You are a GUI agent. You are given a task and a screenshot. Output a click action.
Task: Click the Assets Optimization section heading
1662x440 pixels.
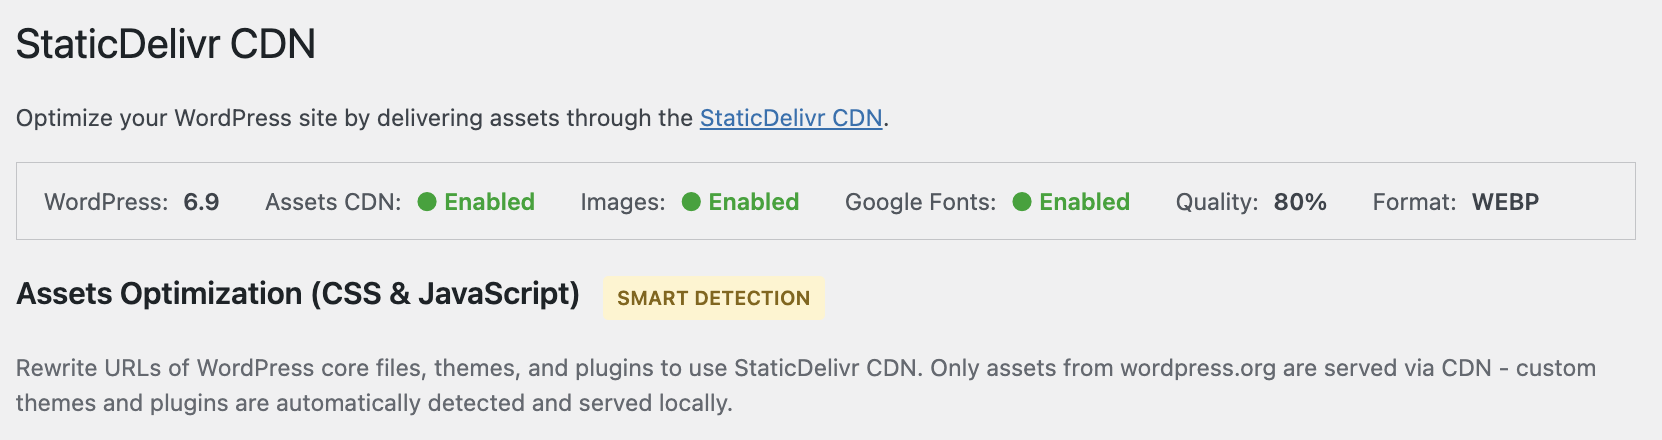pos(298,294)
